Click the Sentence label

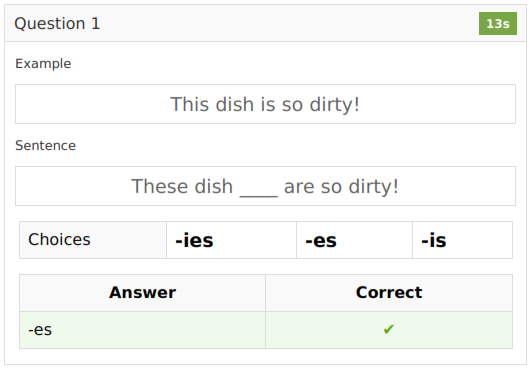pos(45,145)
